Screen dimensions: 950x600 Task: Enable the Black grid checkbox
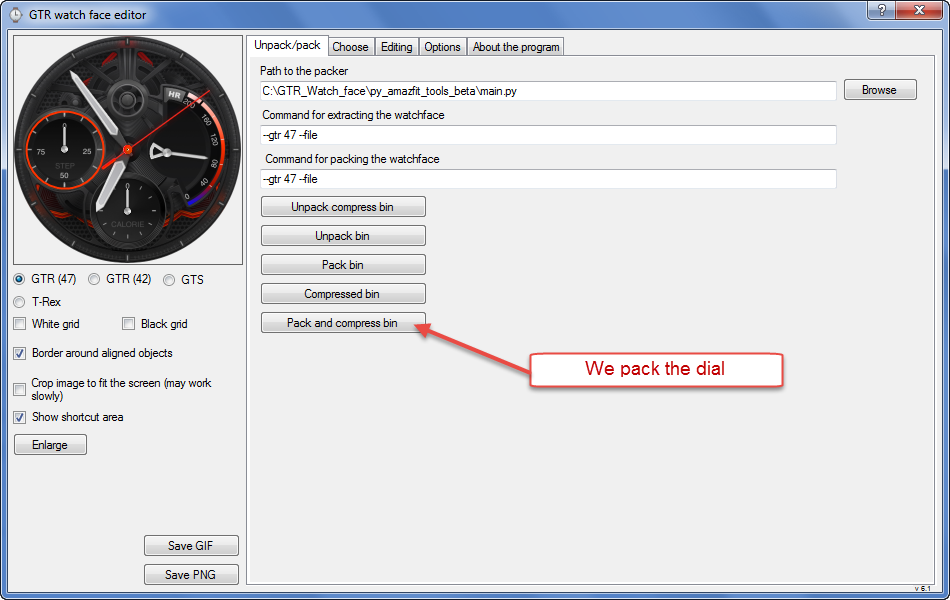[128, 324]
